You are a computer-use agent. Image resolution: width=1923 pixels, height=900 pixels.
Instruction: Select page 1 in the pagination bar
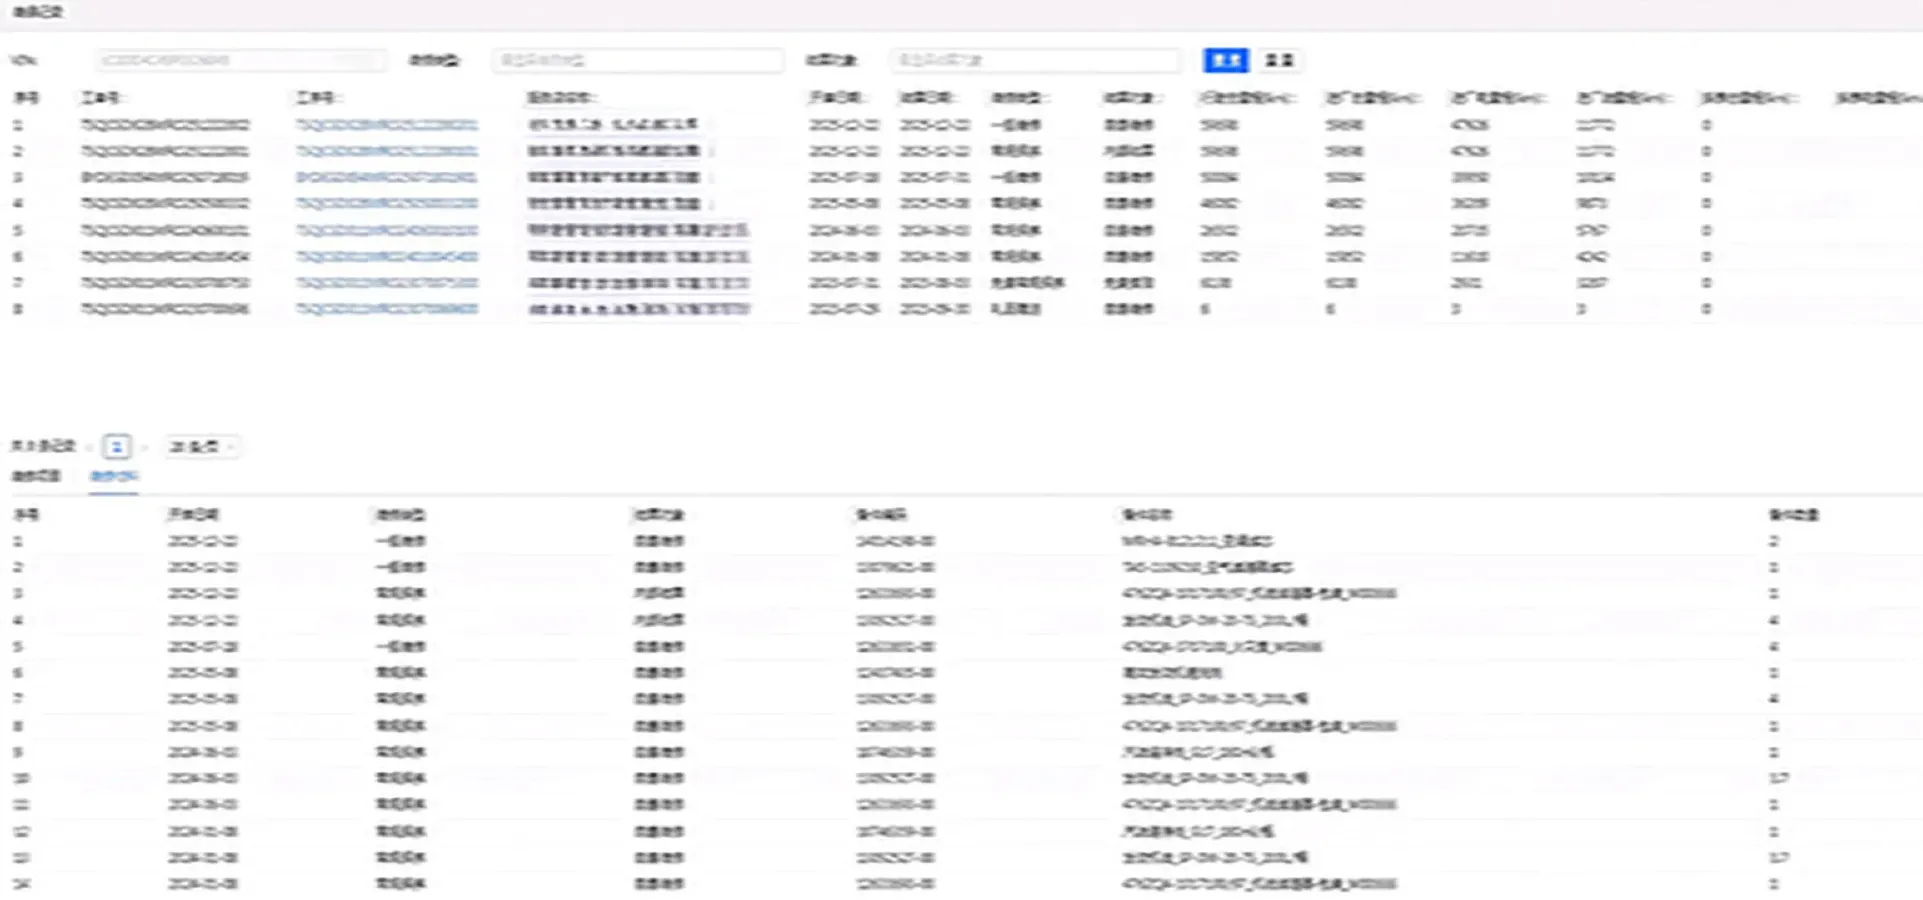117,446
